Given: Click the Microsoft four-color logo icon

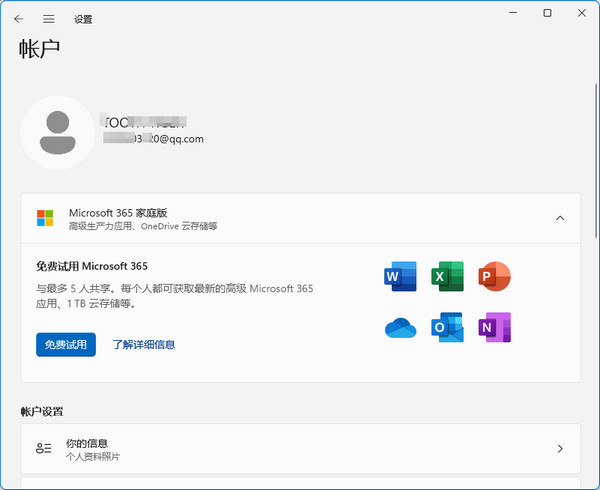Looking at the screenshot, I should [x=45, y=218].
